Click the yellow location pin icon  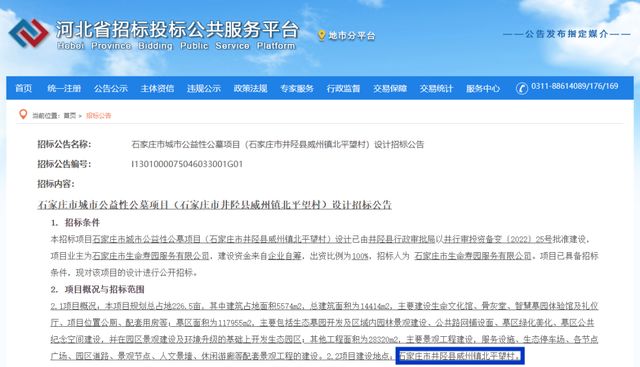[322, 36]
